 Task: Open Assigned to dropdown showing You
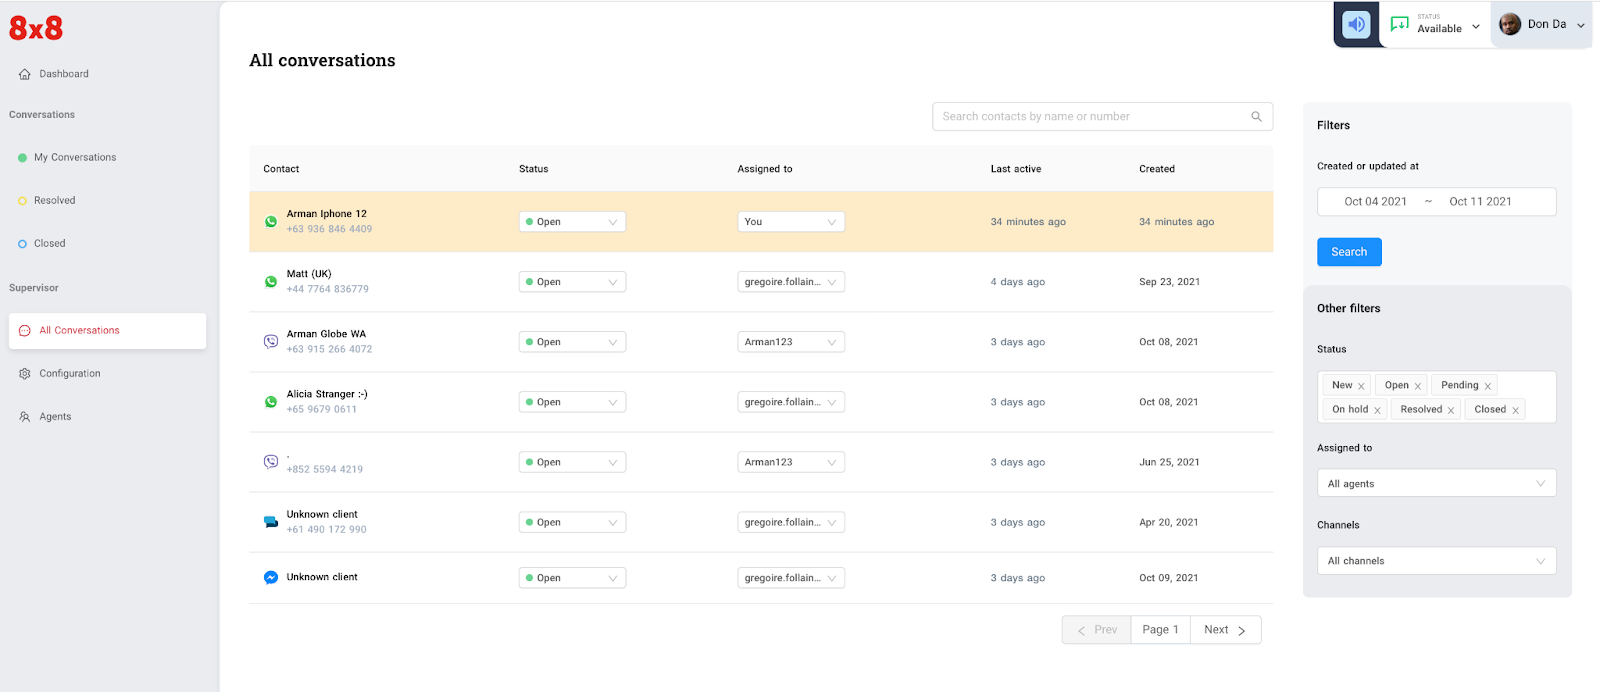pyautogui.click(x=790, y=222)
